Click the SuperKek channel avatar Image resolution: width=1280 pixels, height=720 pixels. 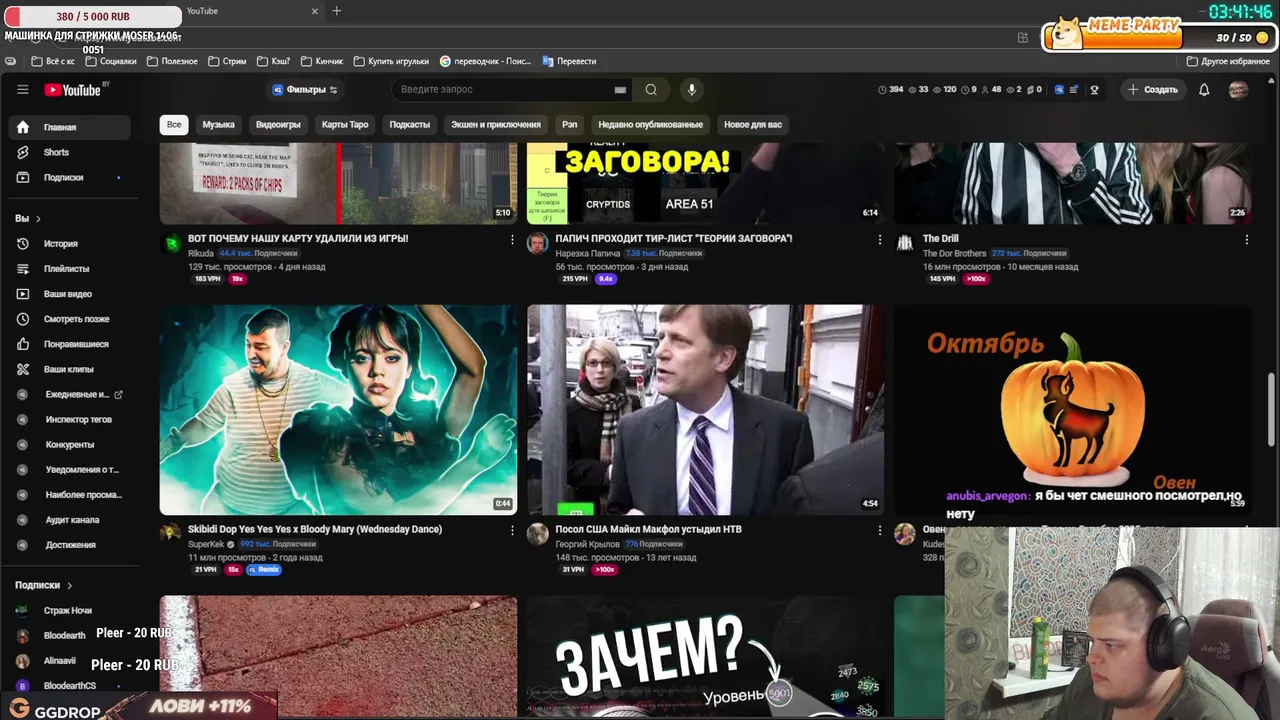click(171, 533)
